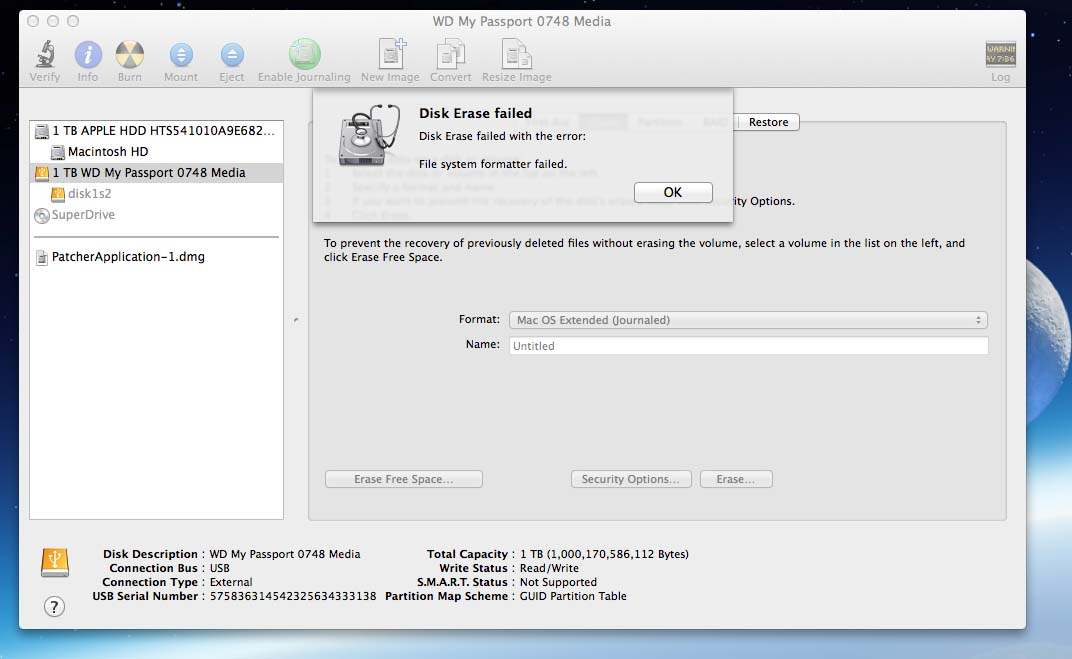
Task: Click the Total Capacity value text
Action: point(604,554)
